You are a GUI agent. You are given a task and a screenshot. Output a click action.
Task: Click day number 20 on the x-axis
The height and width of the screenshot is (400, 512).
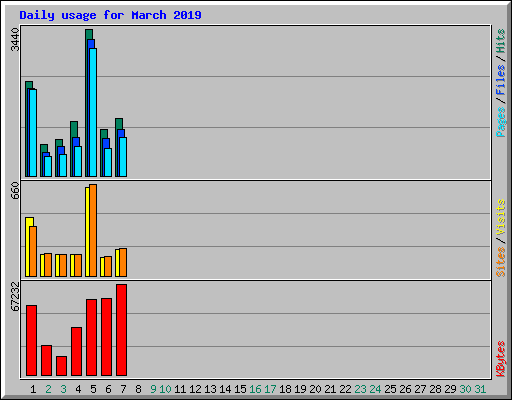point(315,389)
